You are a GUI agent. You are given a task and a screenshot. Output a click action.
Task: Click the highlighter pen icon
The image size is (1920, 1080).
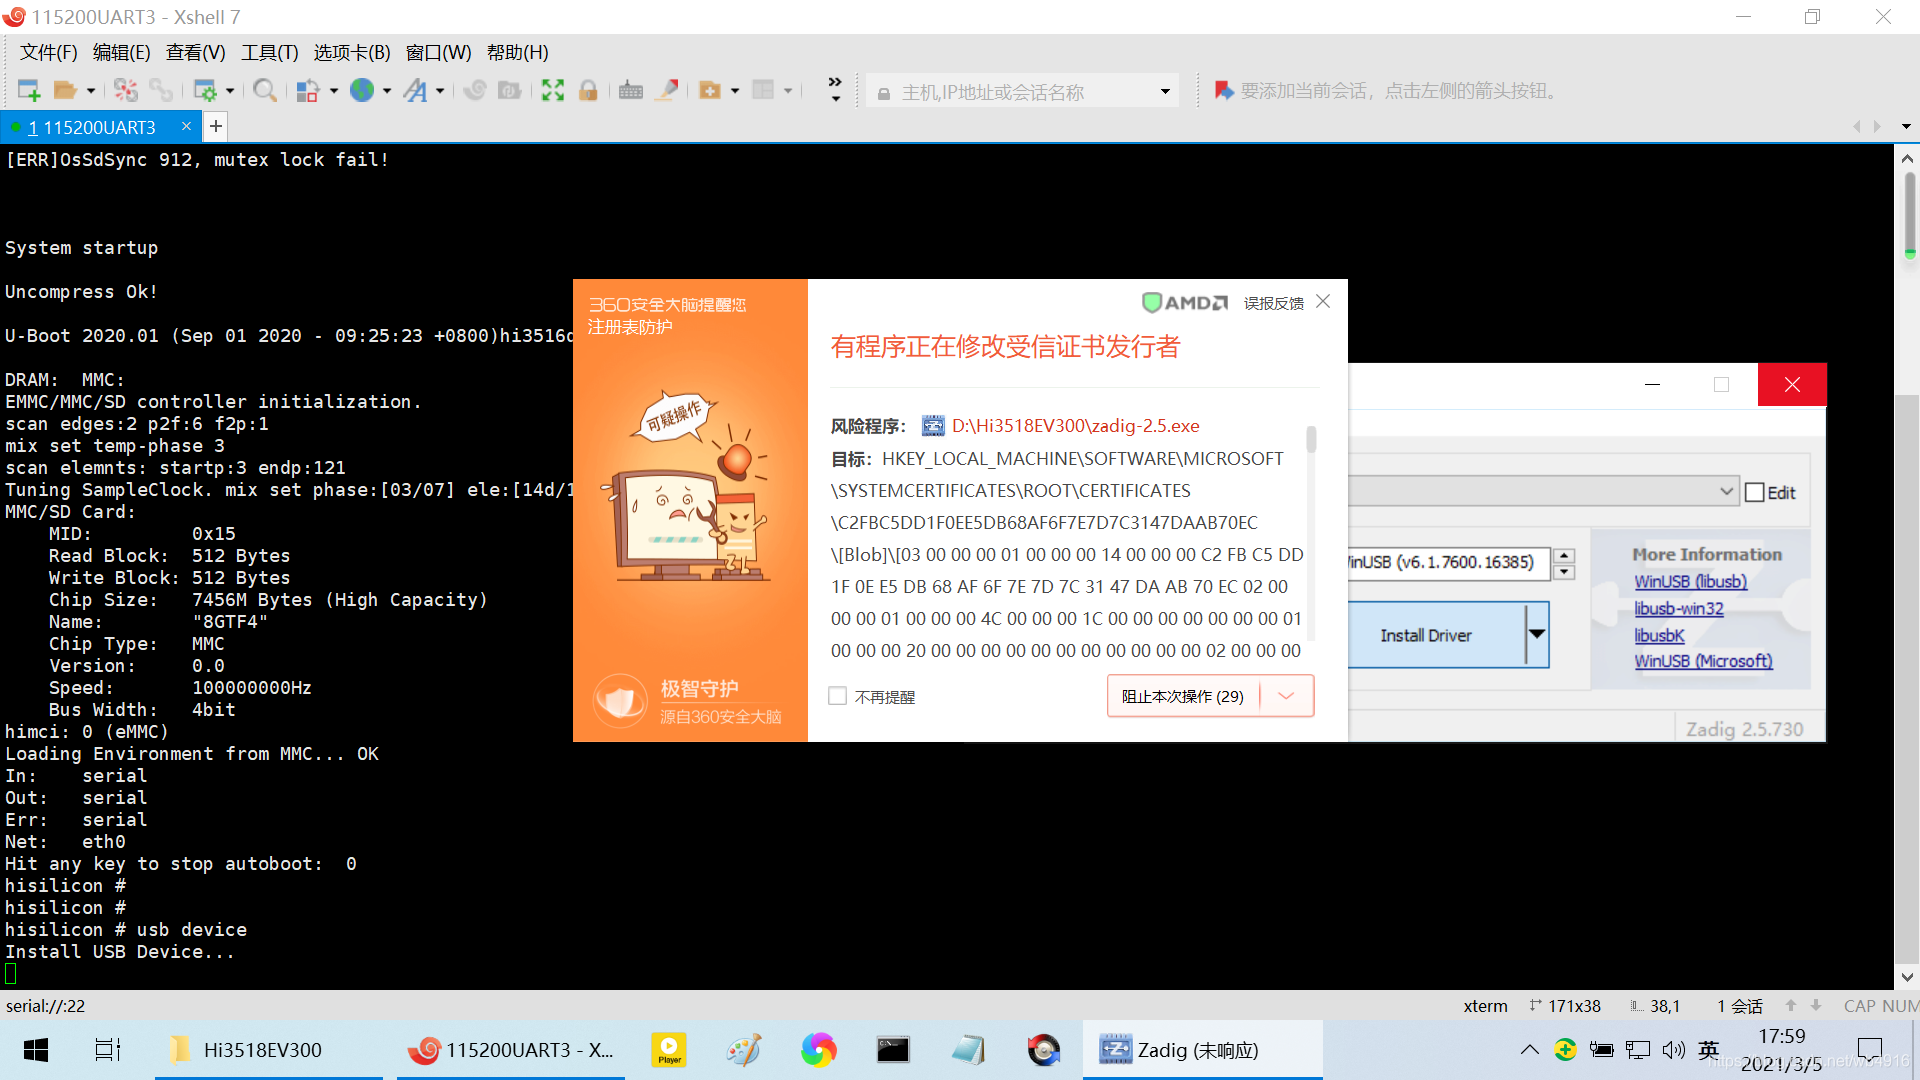tap(667, 91)
